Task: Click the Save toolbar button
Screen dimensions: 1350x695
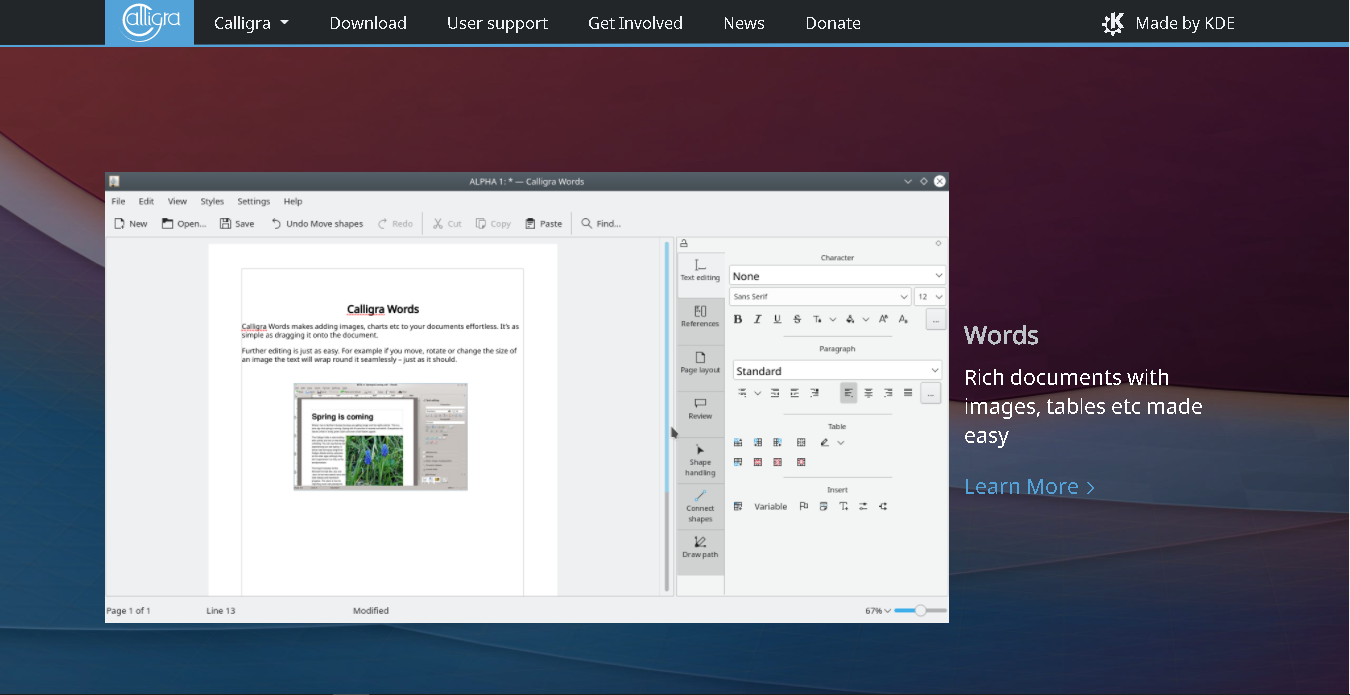Action: click(x=237, y=224)
